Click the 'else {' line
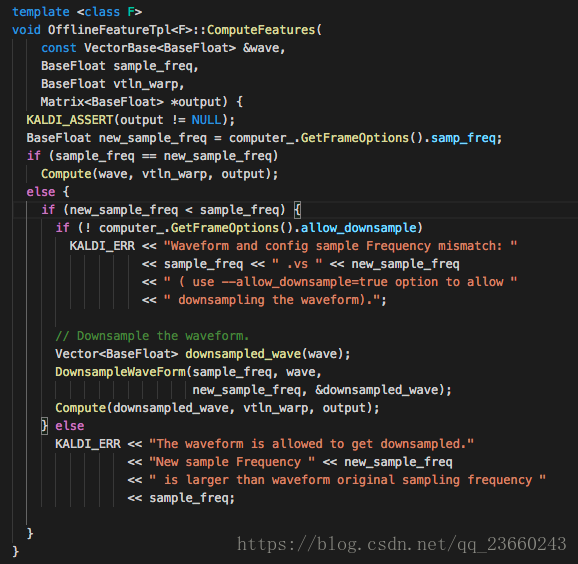 (x=48, y=192)
